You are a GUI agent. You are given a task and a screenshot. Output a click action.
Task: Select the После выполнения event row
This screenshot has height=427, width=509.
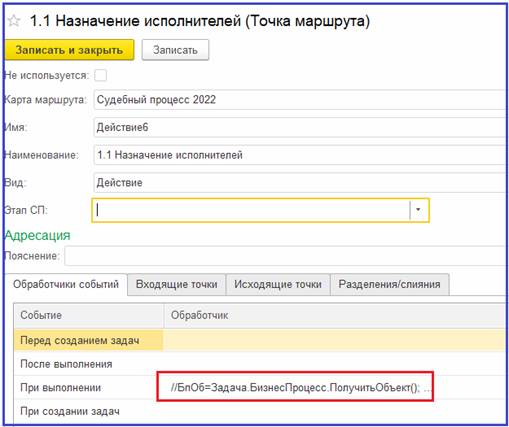260,364
